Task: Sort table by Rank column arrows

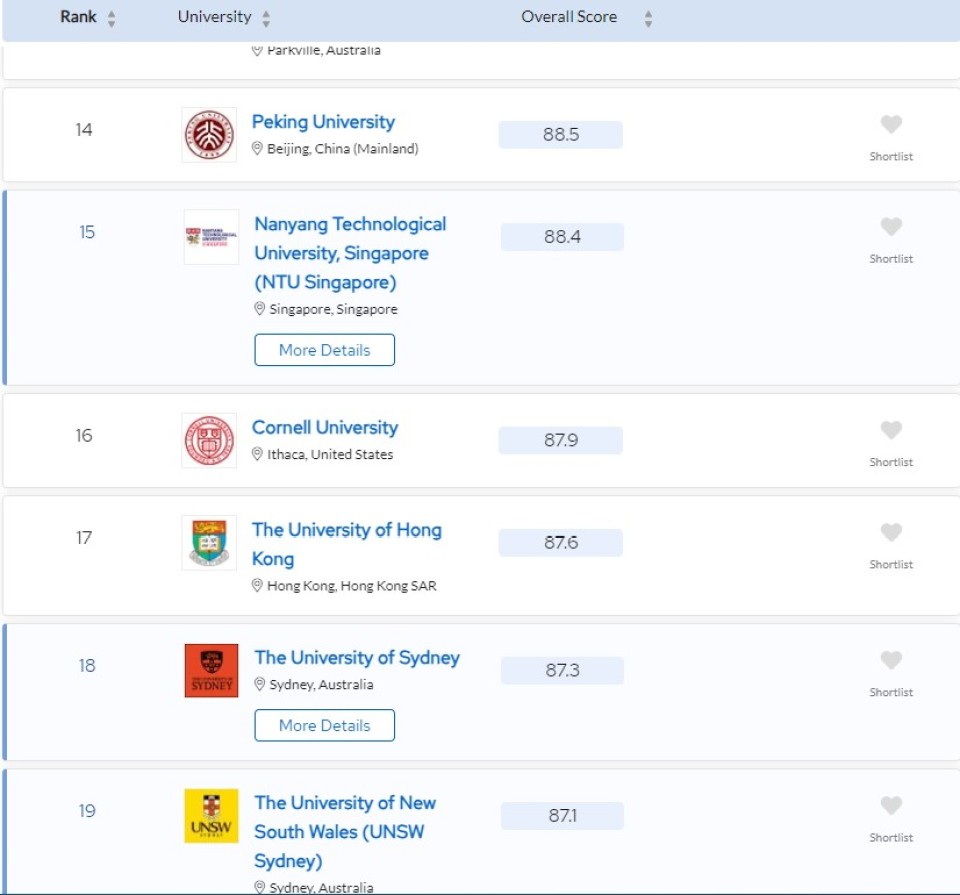Action: pos(111,18)
